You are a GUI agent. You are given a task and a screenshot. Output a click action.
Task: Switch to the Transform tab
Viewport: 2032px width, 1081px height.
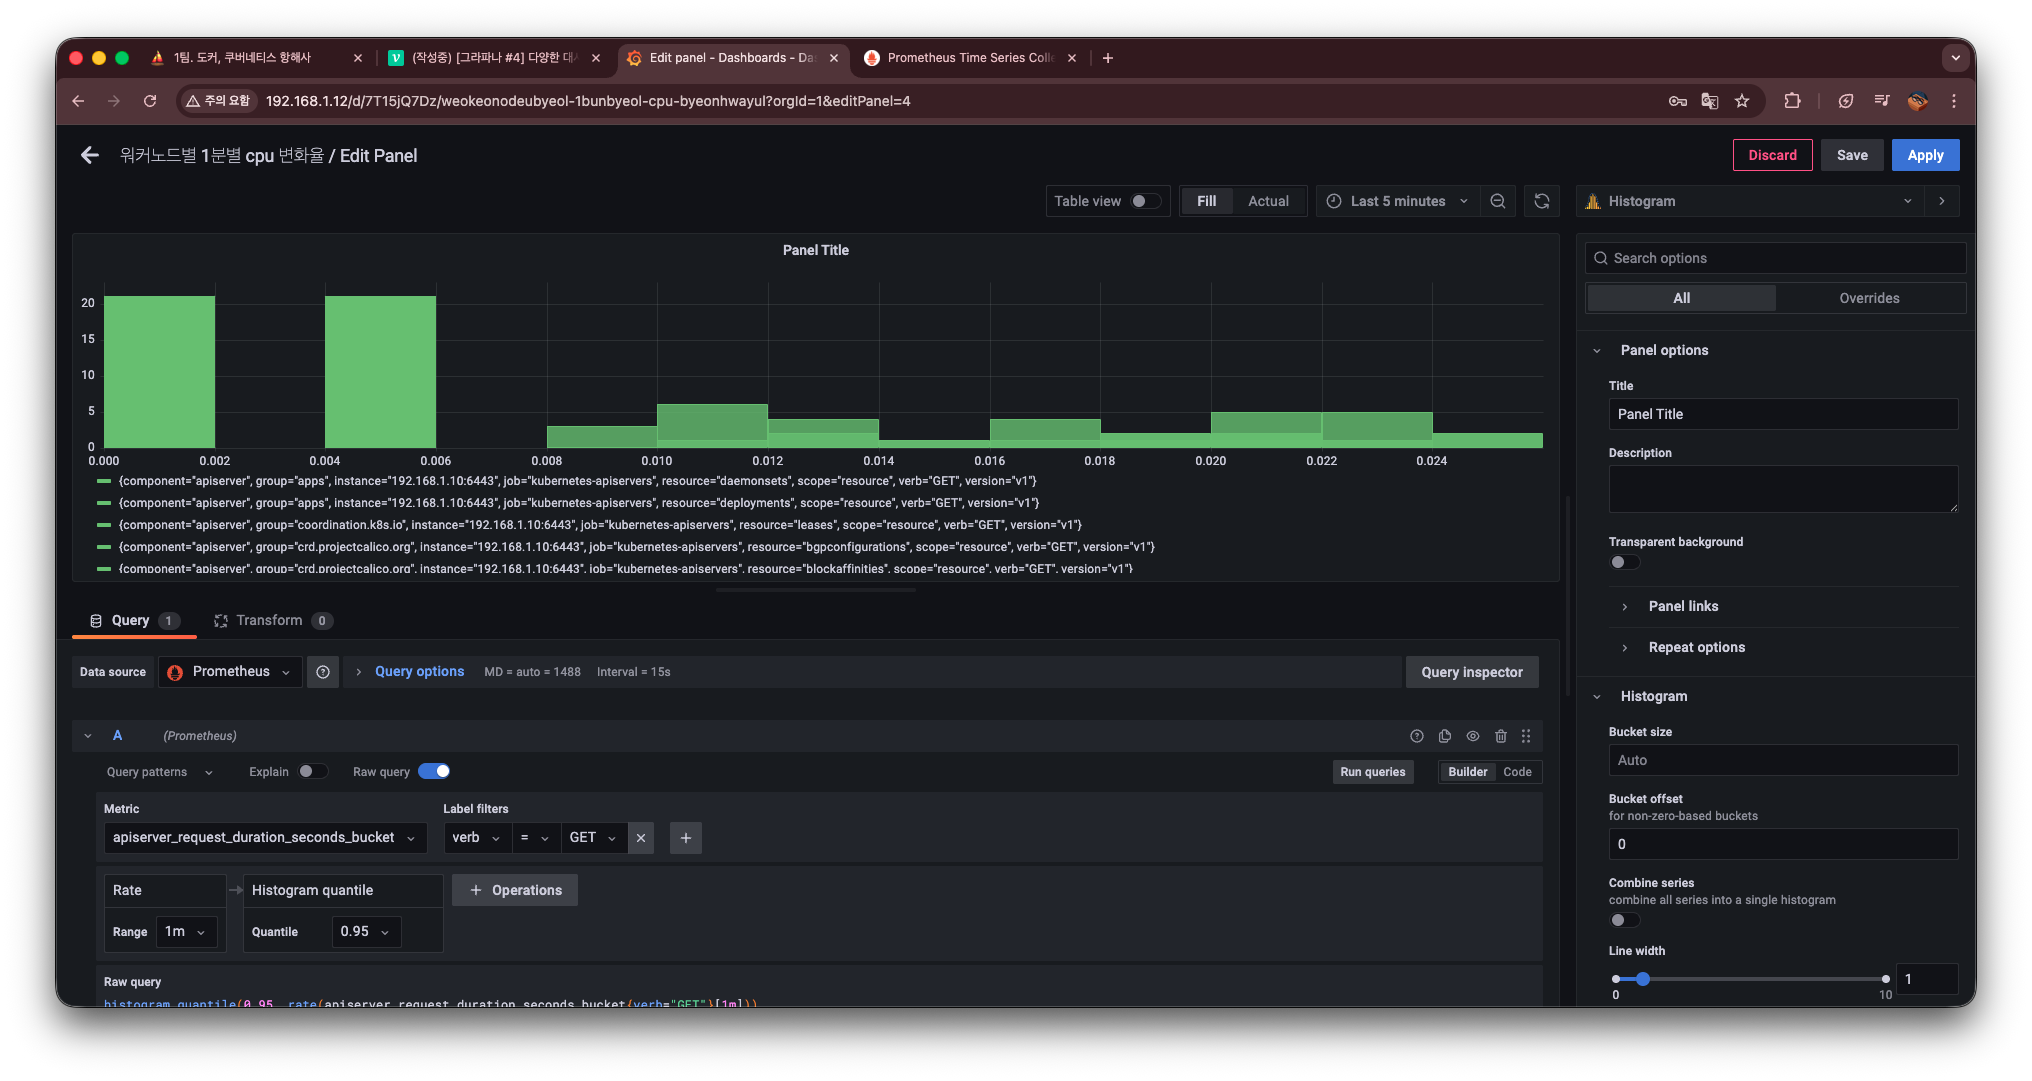point(269,620)
